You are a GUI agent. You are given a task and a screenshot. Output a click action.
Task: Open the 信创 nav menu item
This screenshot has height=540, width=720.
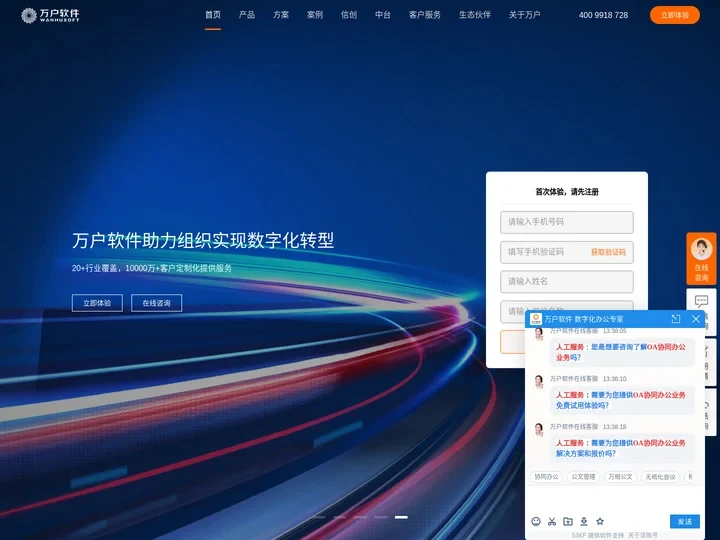pyautogui.click(x=349, y=15)
